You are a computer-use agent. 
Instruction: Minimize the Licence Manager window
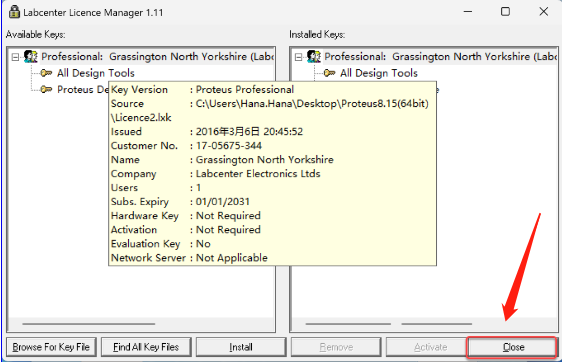(468, 12)
